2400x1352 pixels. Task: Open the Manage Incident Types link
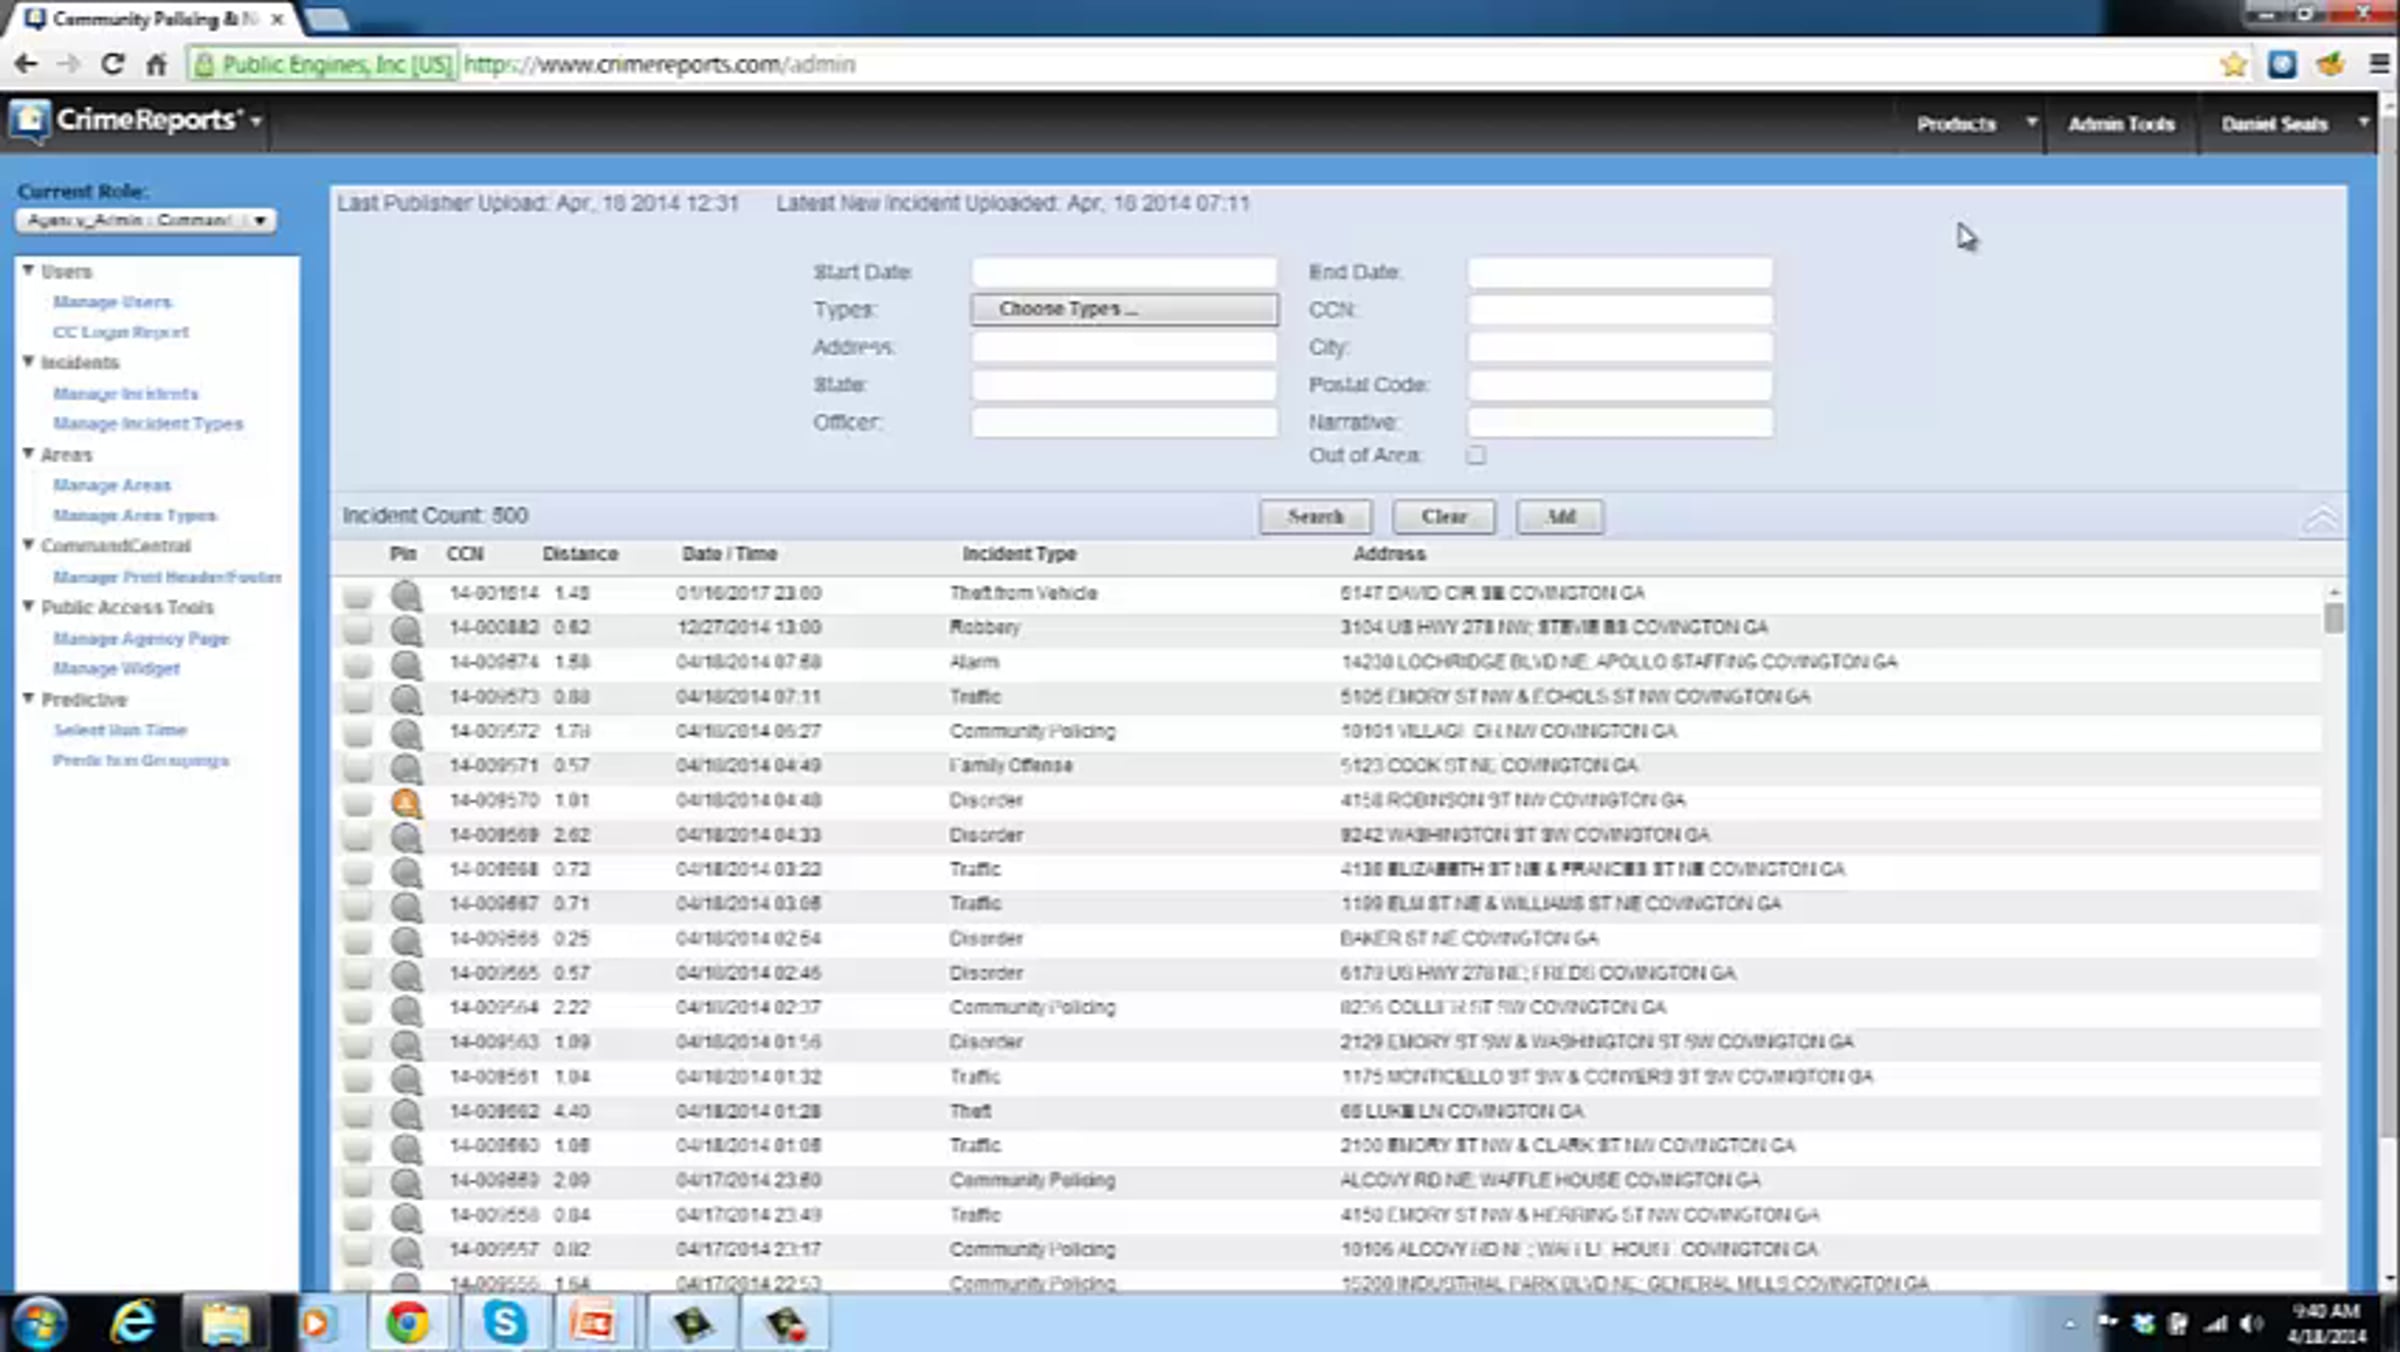point(148,424)
